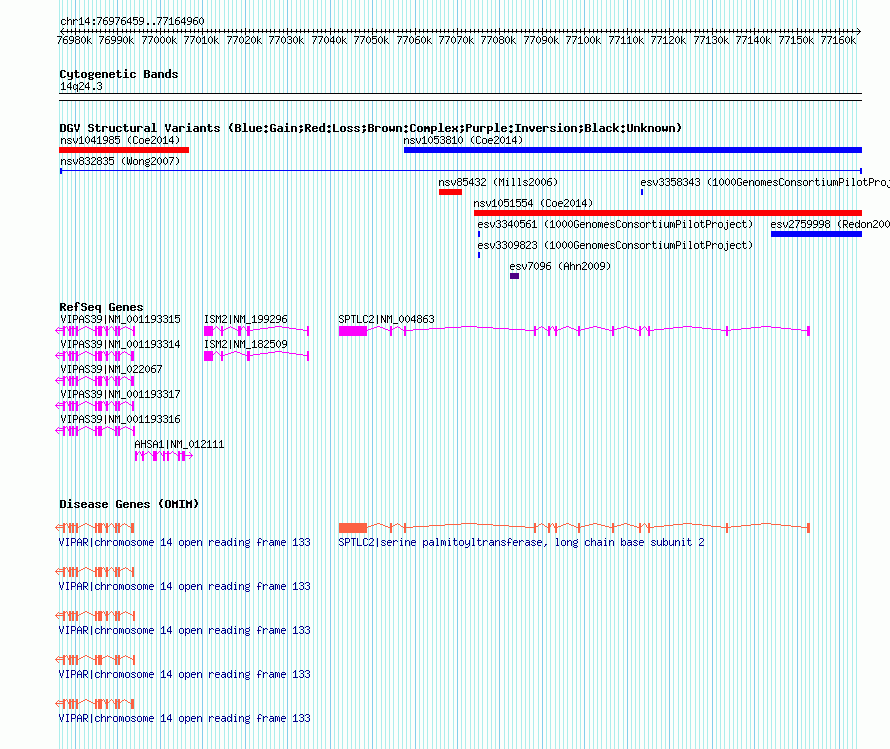
Task: Select the red nsv1051554 (Coe2014) bar
Action: pyautogui.click(x=668, y=213)
